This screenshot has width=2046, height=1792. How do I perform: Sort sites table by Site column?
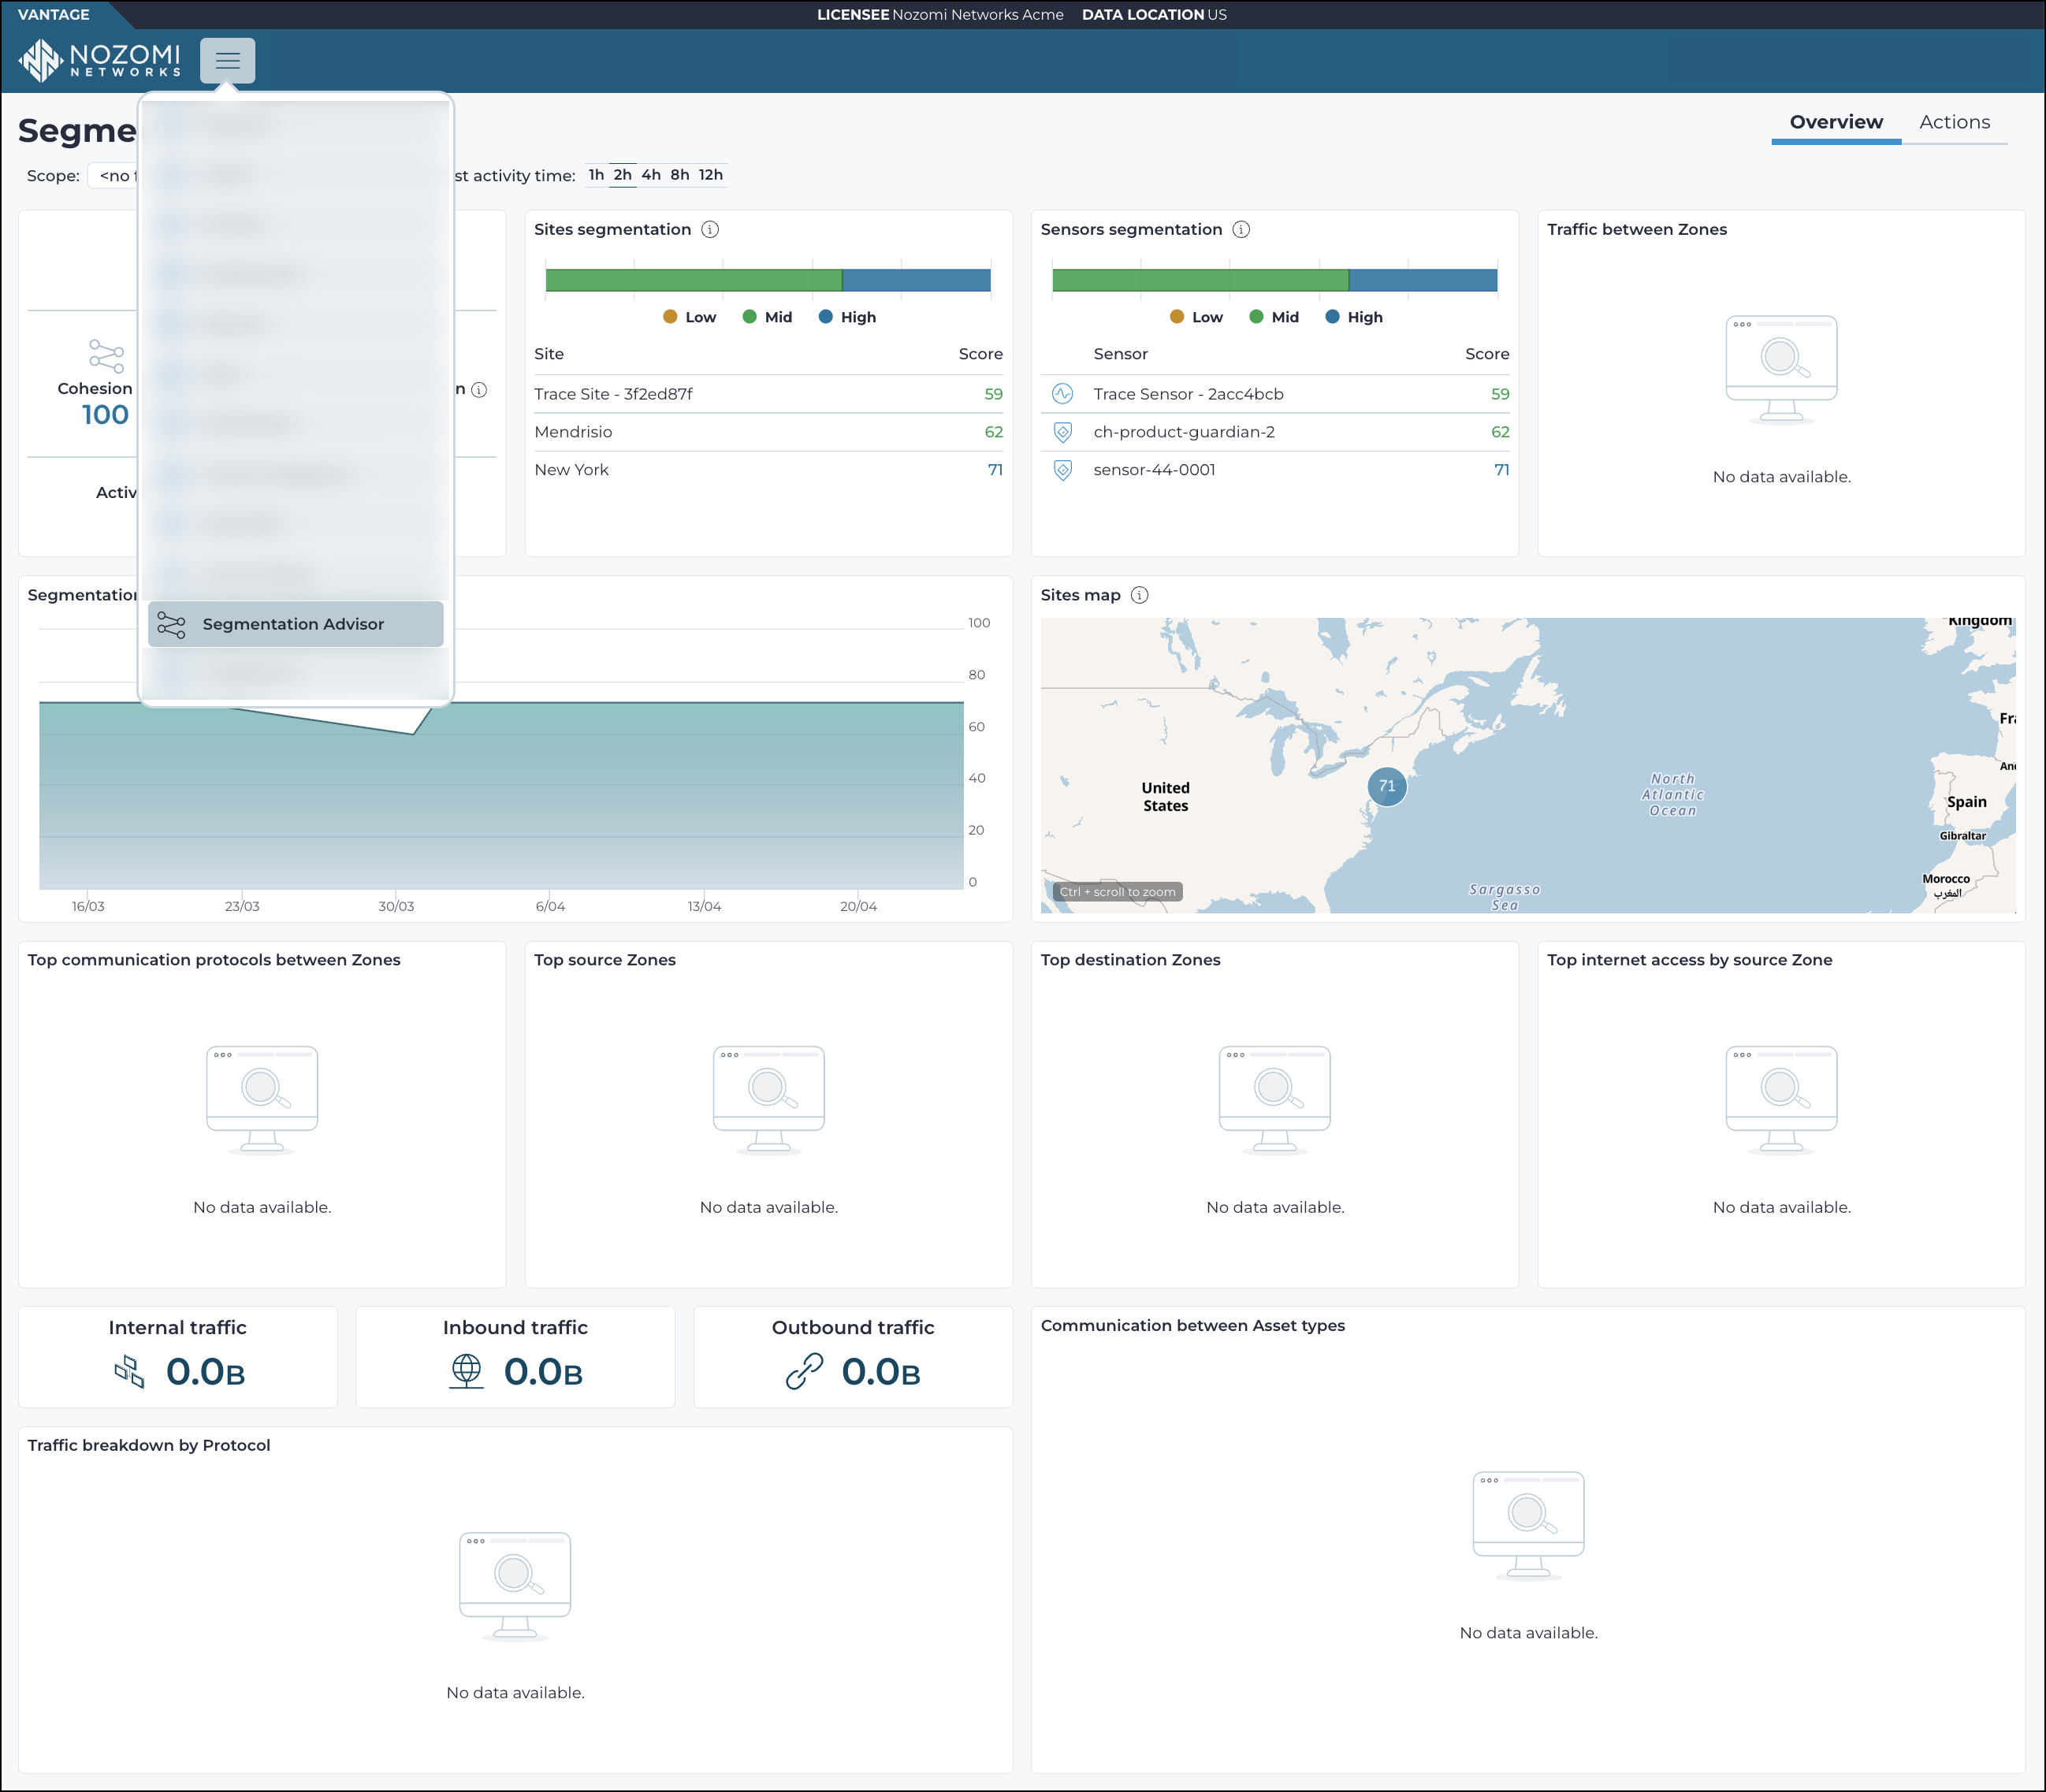tap(549, 354)
